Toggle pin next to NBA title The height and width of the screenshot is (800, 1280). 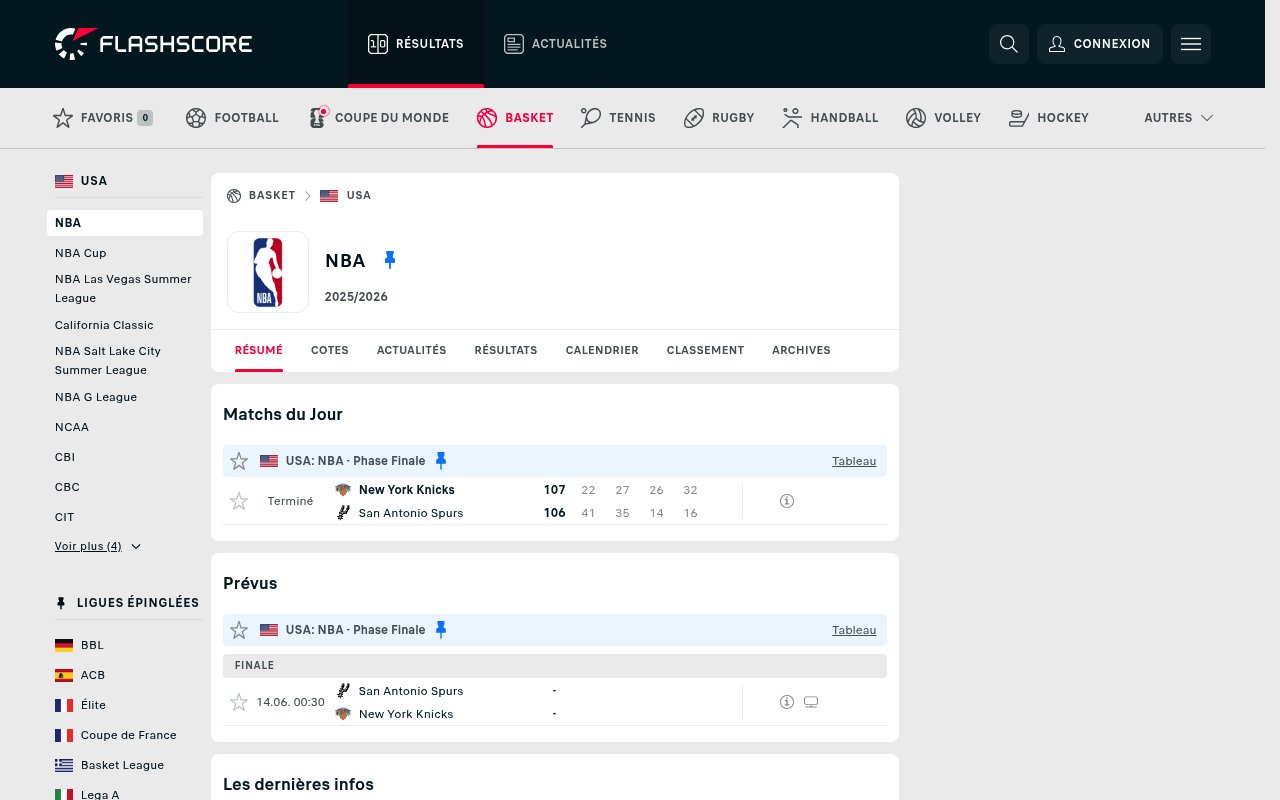tap(390, 260)
